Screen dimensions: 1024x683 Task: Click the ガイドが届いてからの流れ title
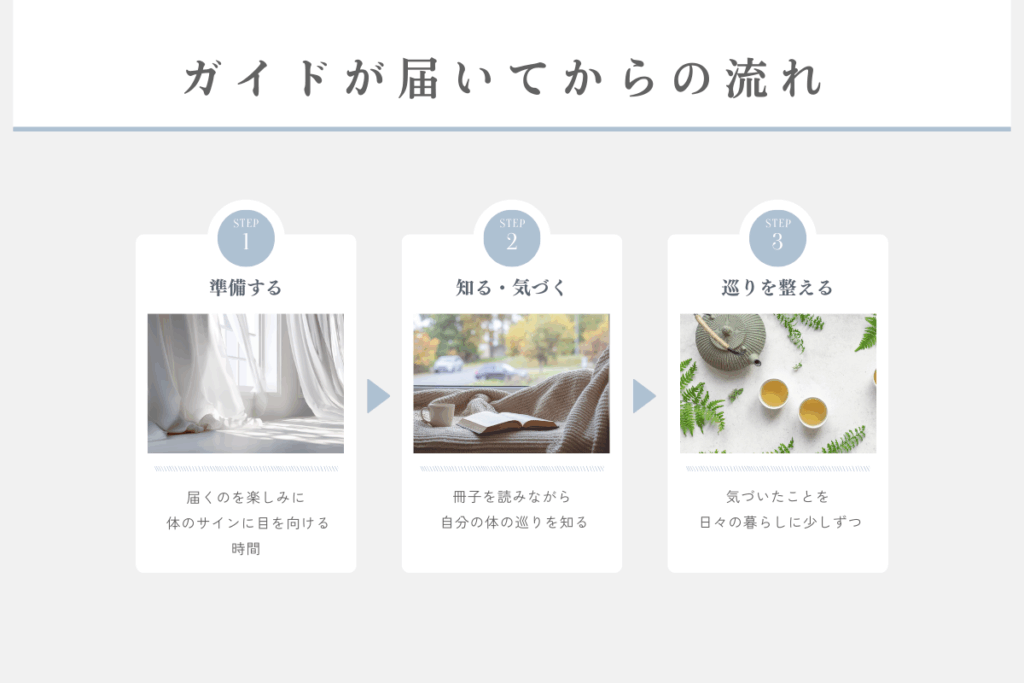coord(502,78)
